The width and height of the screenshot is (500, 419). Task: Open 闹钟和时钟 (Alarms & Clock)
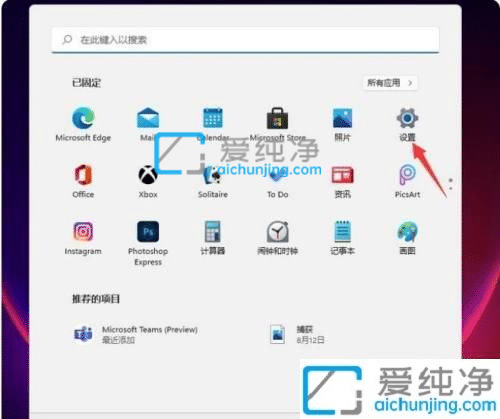[277, 238]
